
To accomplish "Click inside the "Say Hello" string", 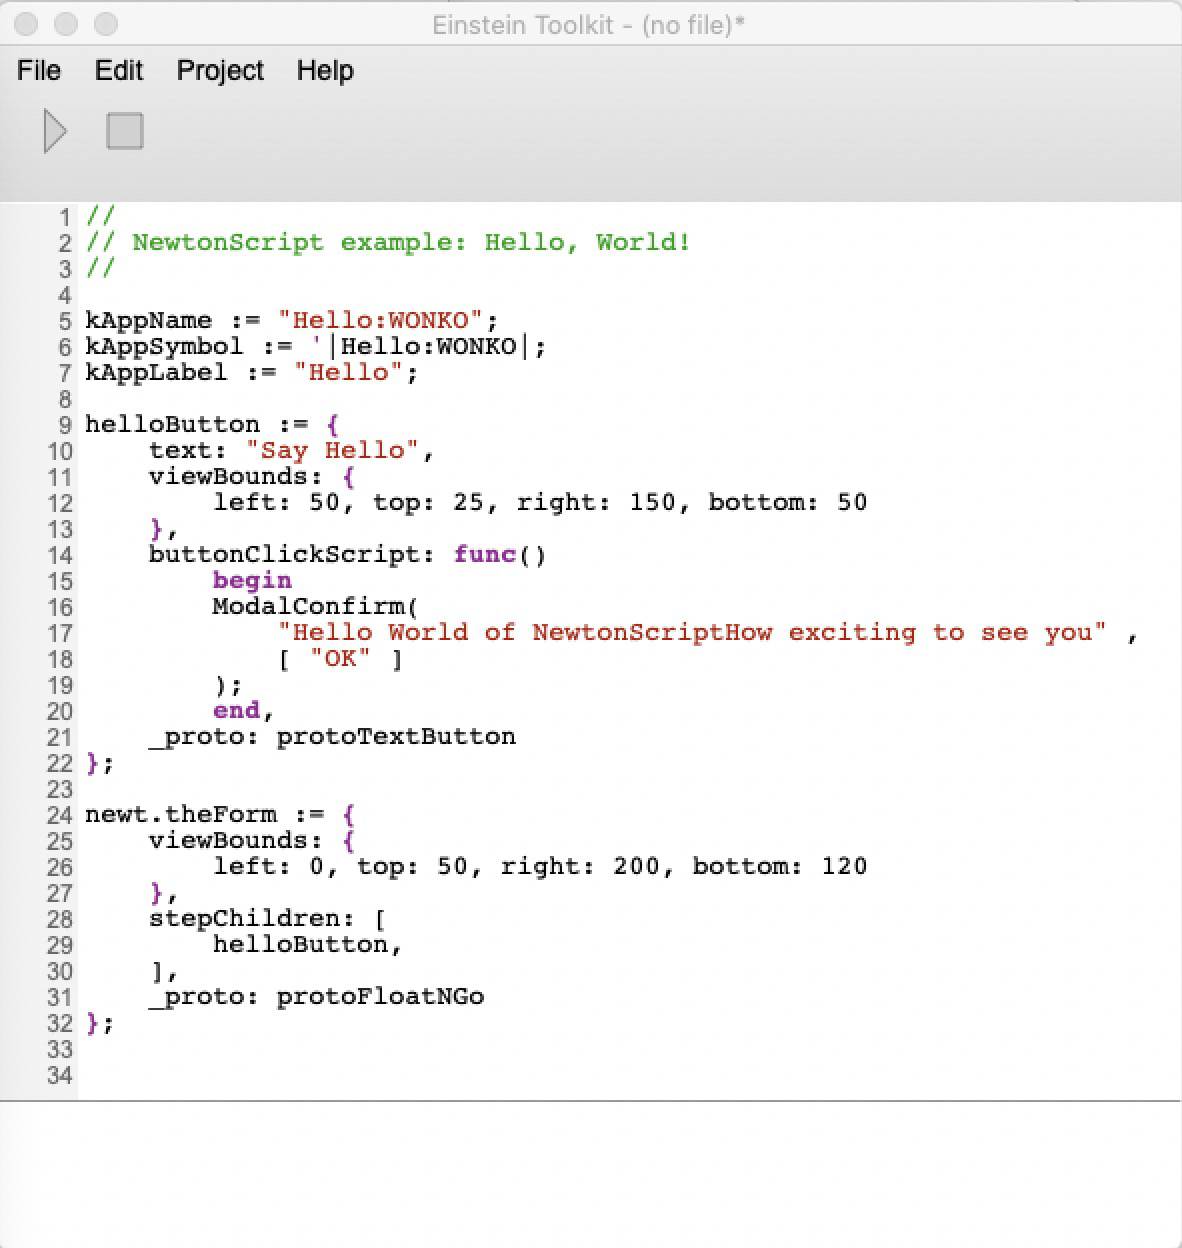I will pos(332,451).
